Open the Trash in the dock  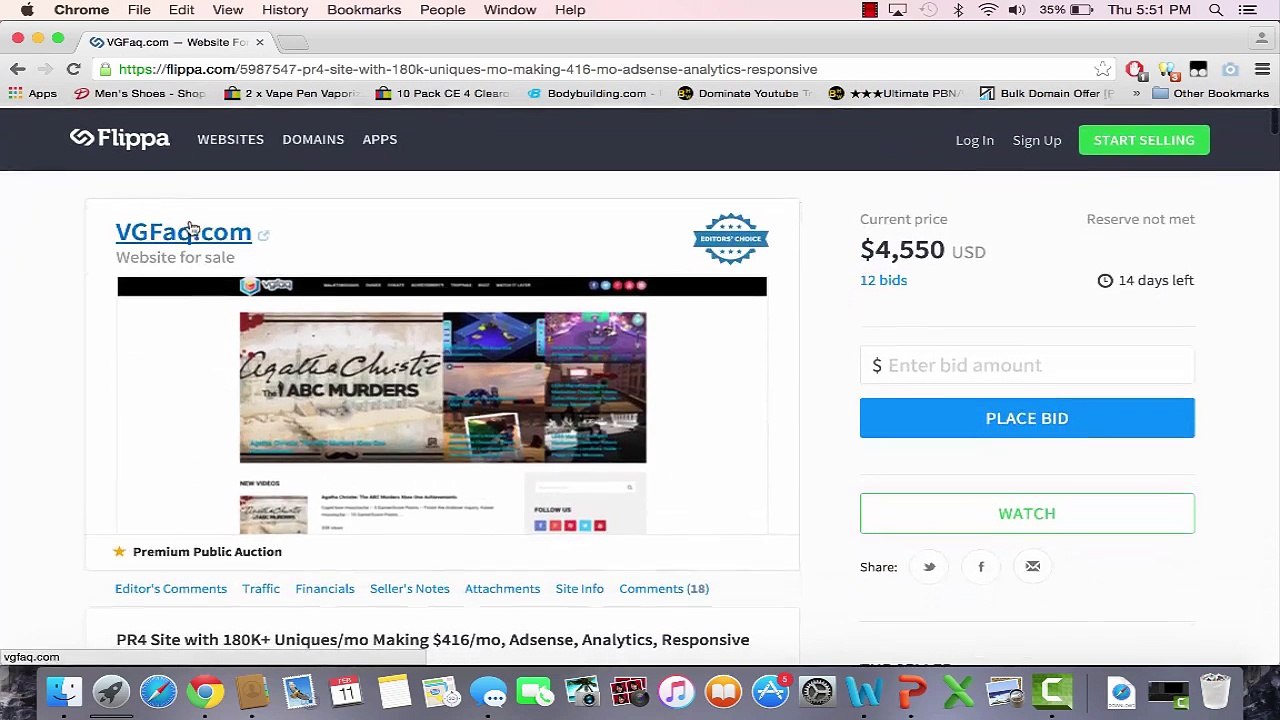point(1215,692)
